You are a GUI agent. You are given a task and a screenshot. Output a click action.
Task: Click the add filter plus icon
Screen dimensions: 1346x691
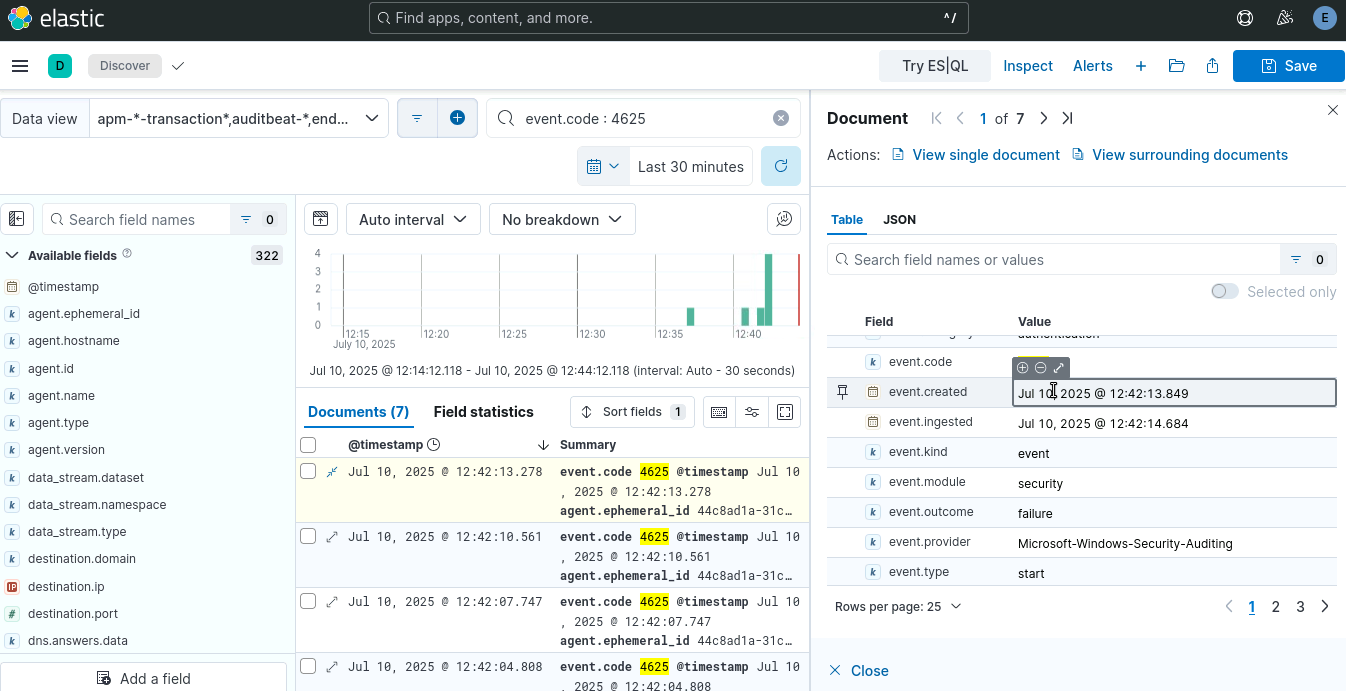[457, 118]
